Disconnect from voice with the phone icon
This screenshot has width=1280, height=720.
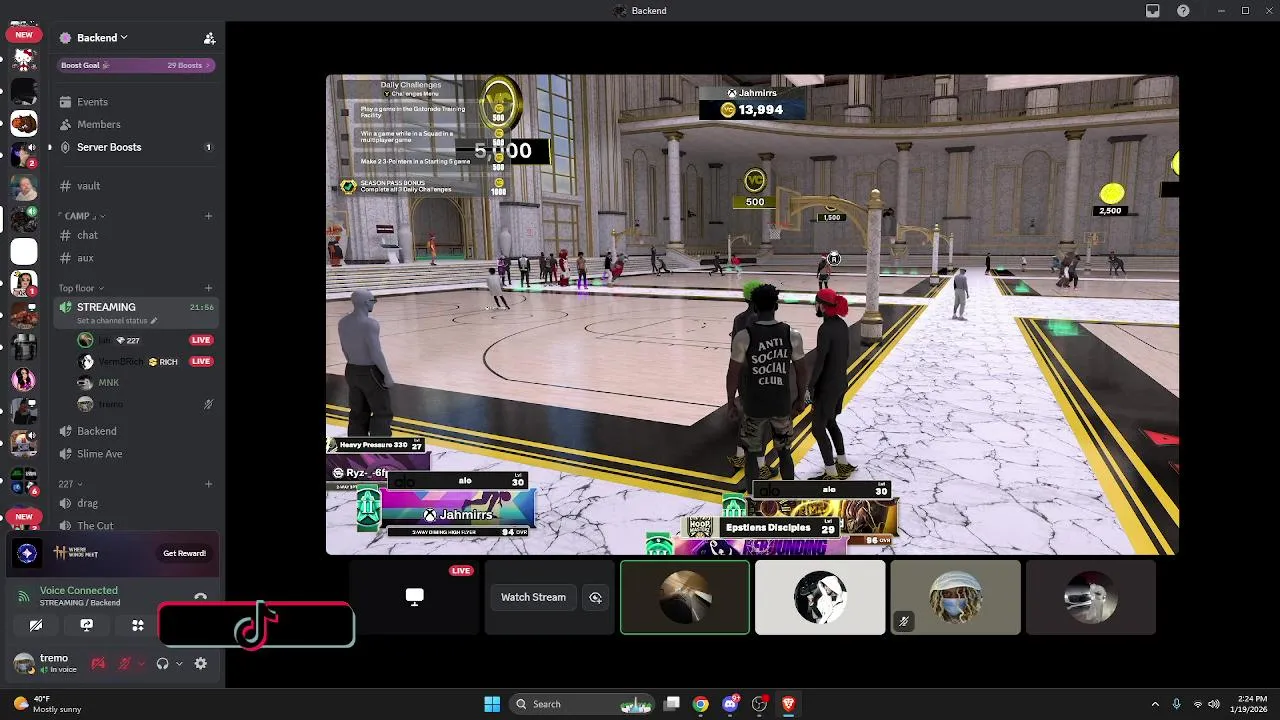pos(201,597)
